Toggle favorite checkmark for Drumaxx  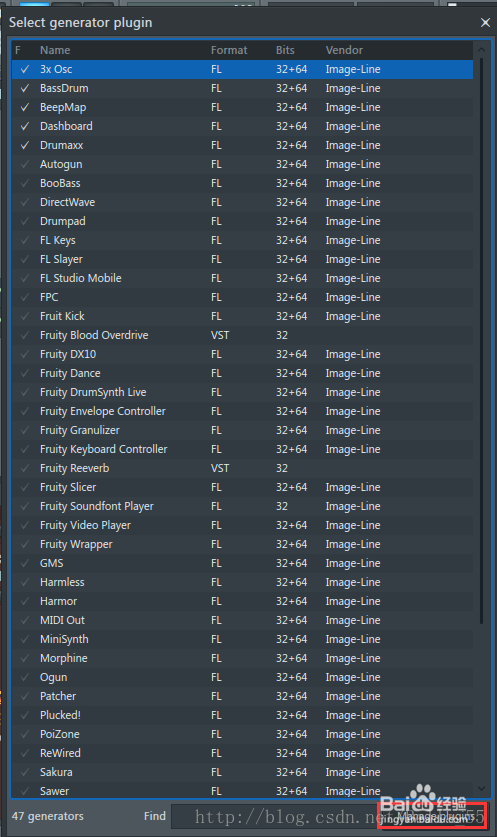(25, 145)
